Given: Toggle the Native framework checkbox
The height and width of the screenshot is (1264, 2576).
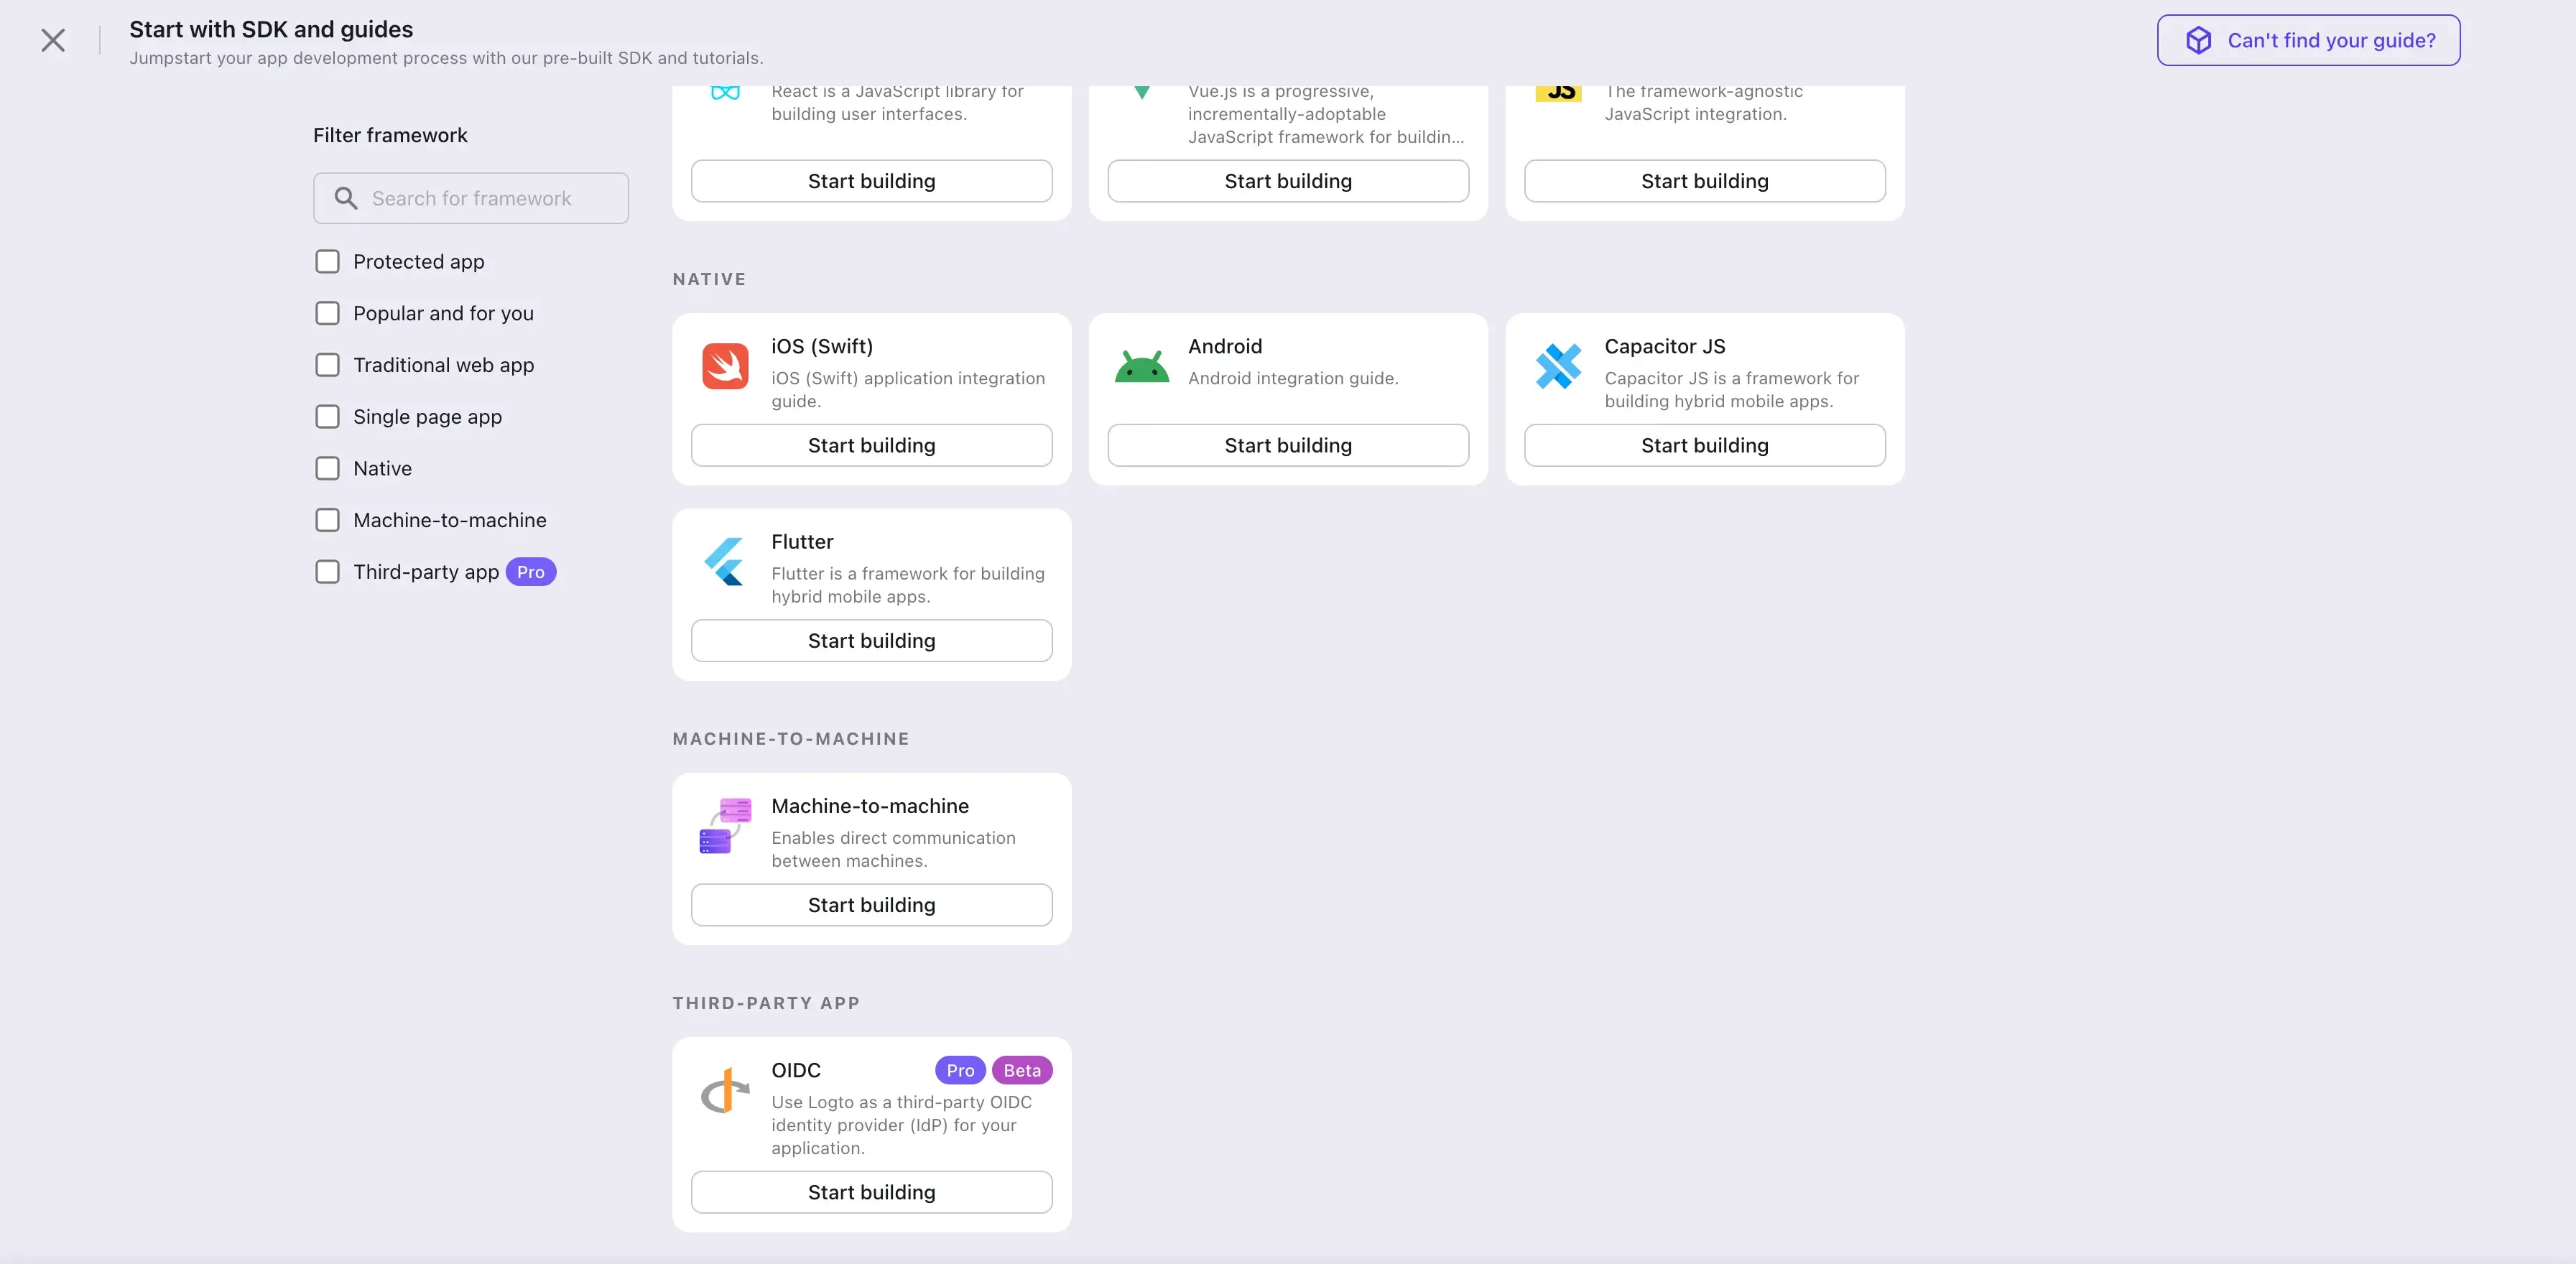Looking at the screenshot, I should 327,468.
